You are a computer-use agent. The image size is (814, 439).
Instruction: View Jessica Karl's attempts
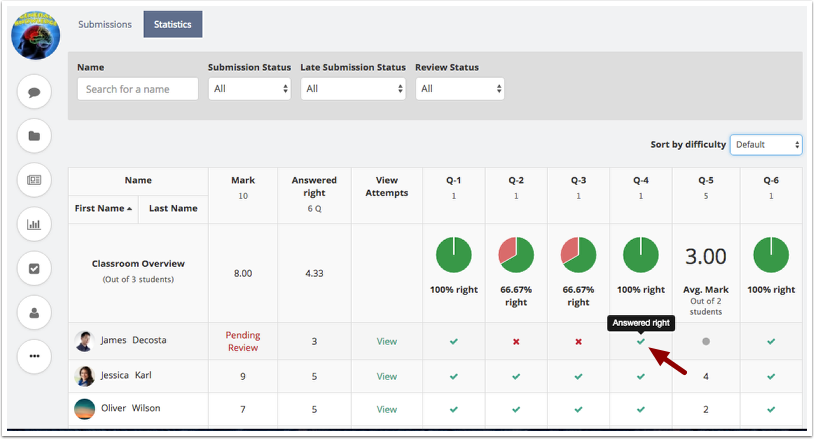[x=387, y=376]
